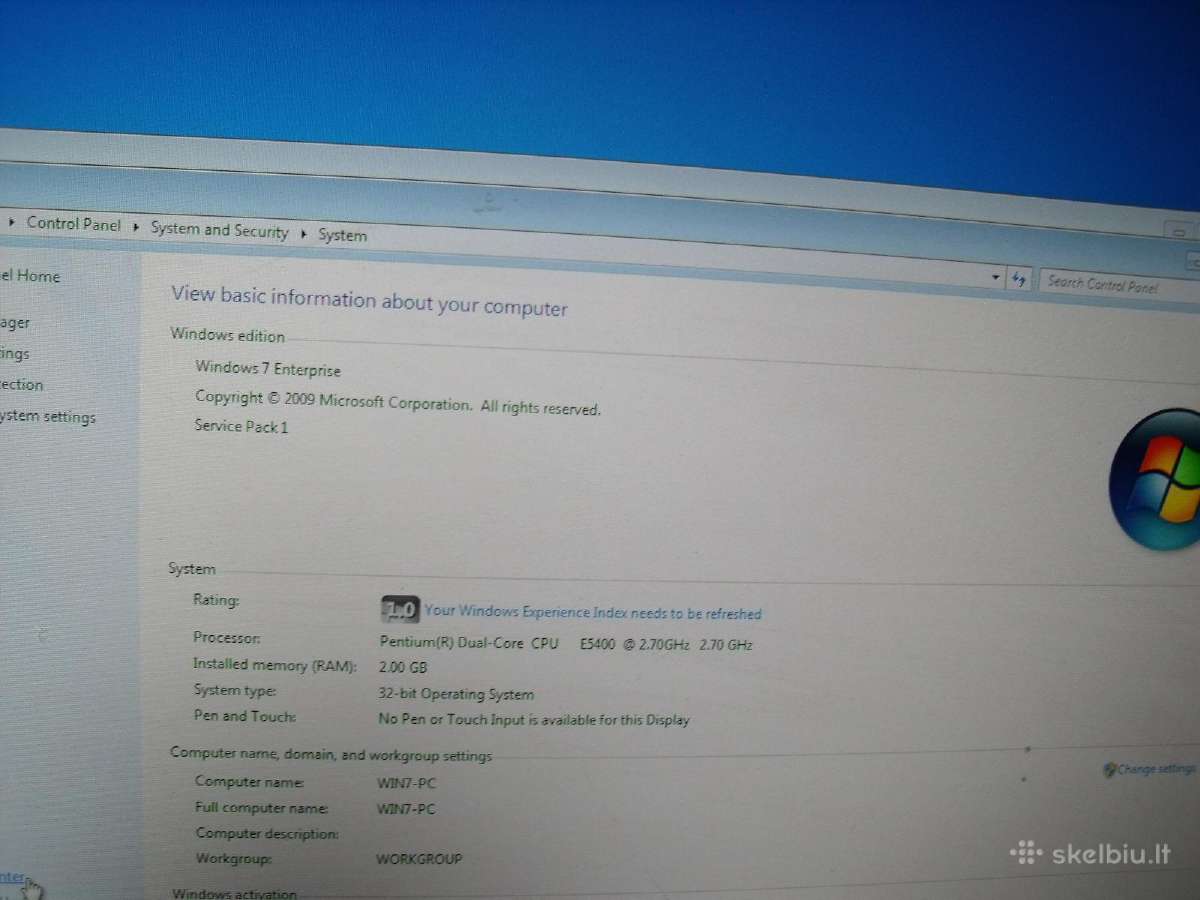Click the Change settings link

(x=1156, y=768)
